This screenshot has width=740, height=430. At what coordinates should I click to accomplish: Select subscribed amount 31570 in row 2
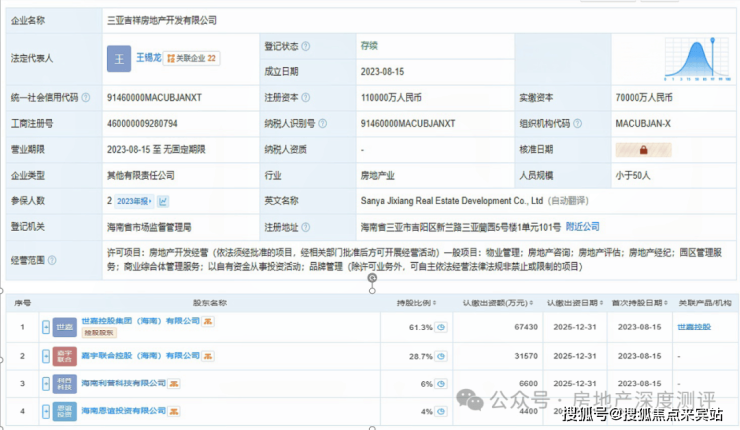(x=526, y=356)
